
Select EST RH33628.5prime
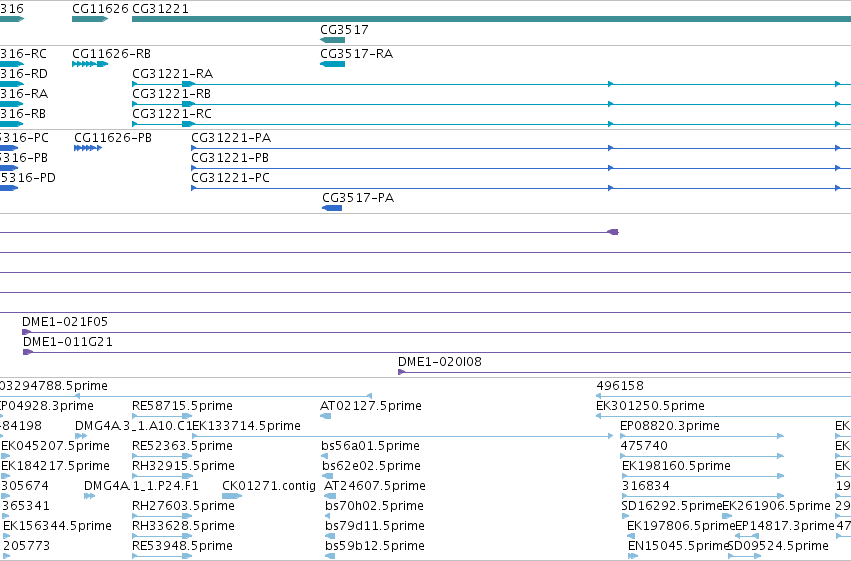pyautogui.click(x=183, y=526)
